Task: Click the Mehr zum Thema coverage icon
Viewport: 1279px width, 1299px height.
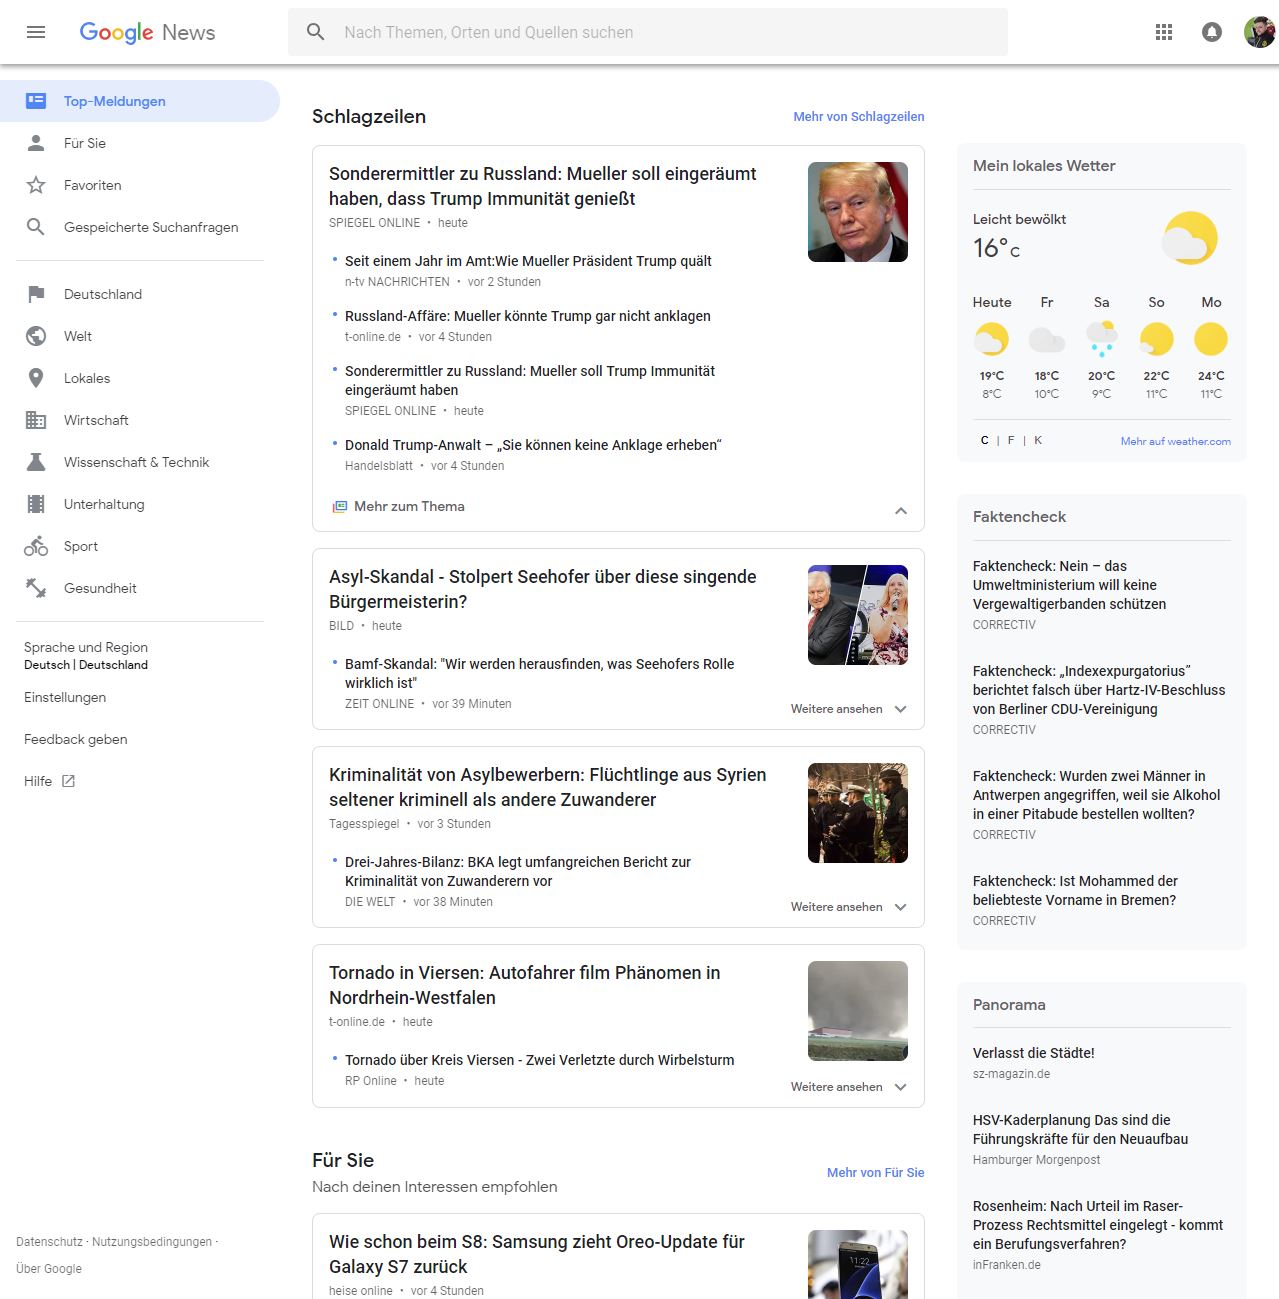Action: 340,507
